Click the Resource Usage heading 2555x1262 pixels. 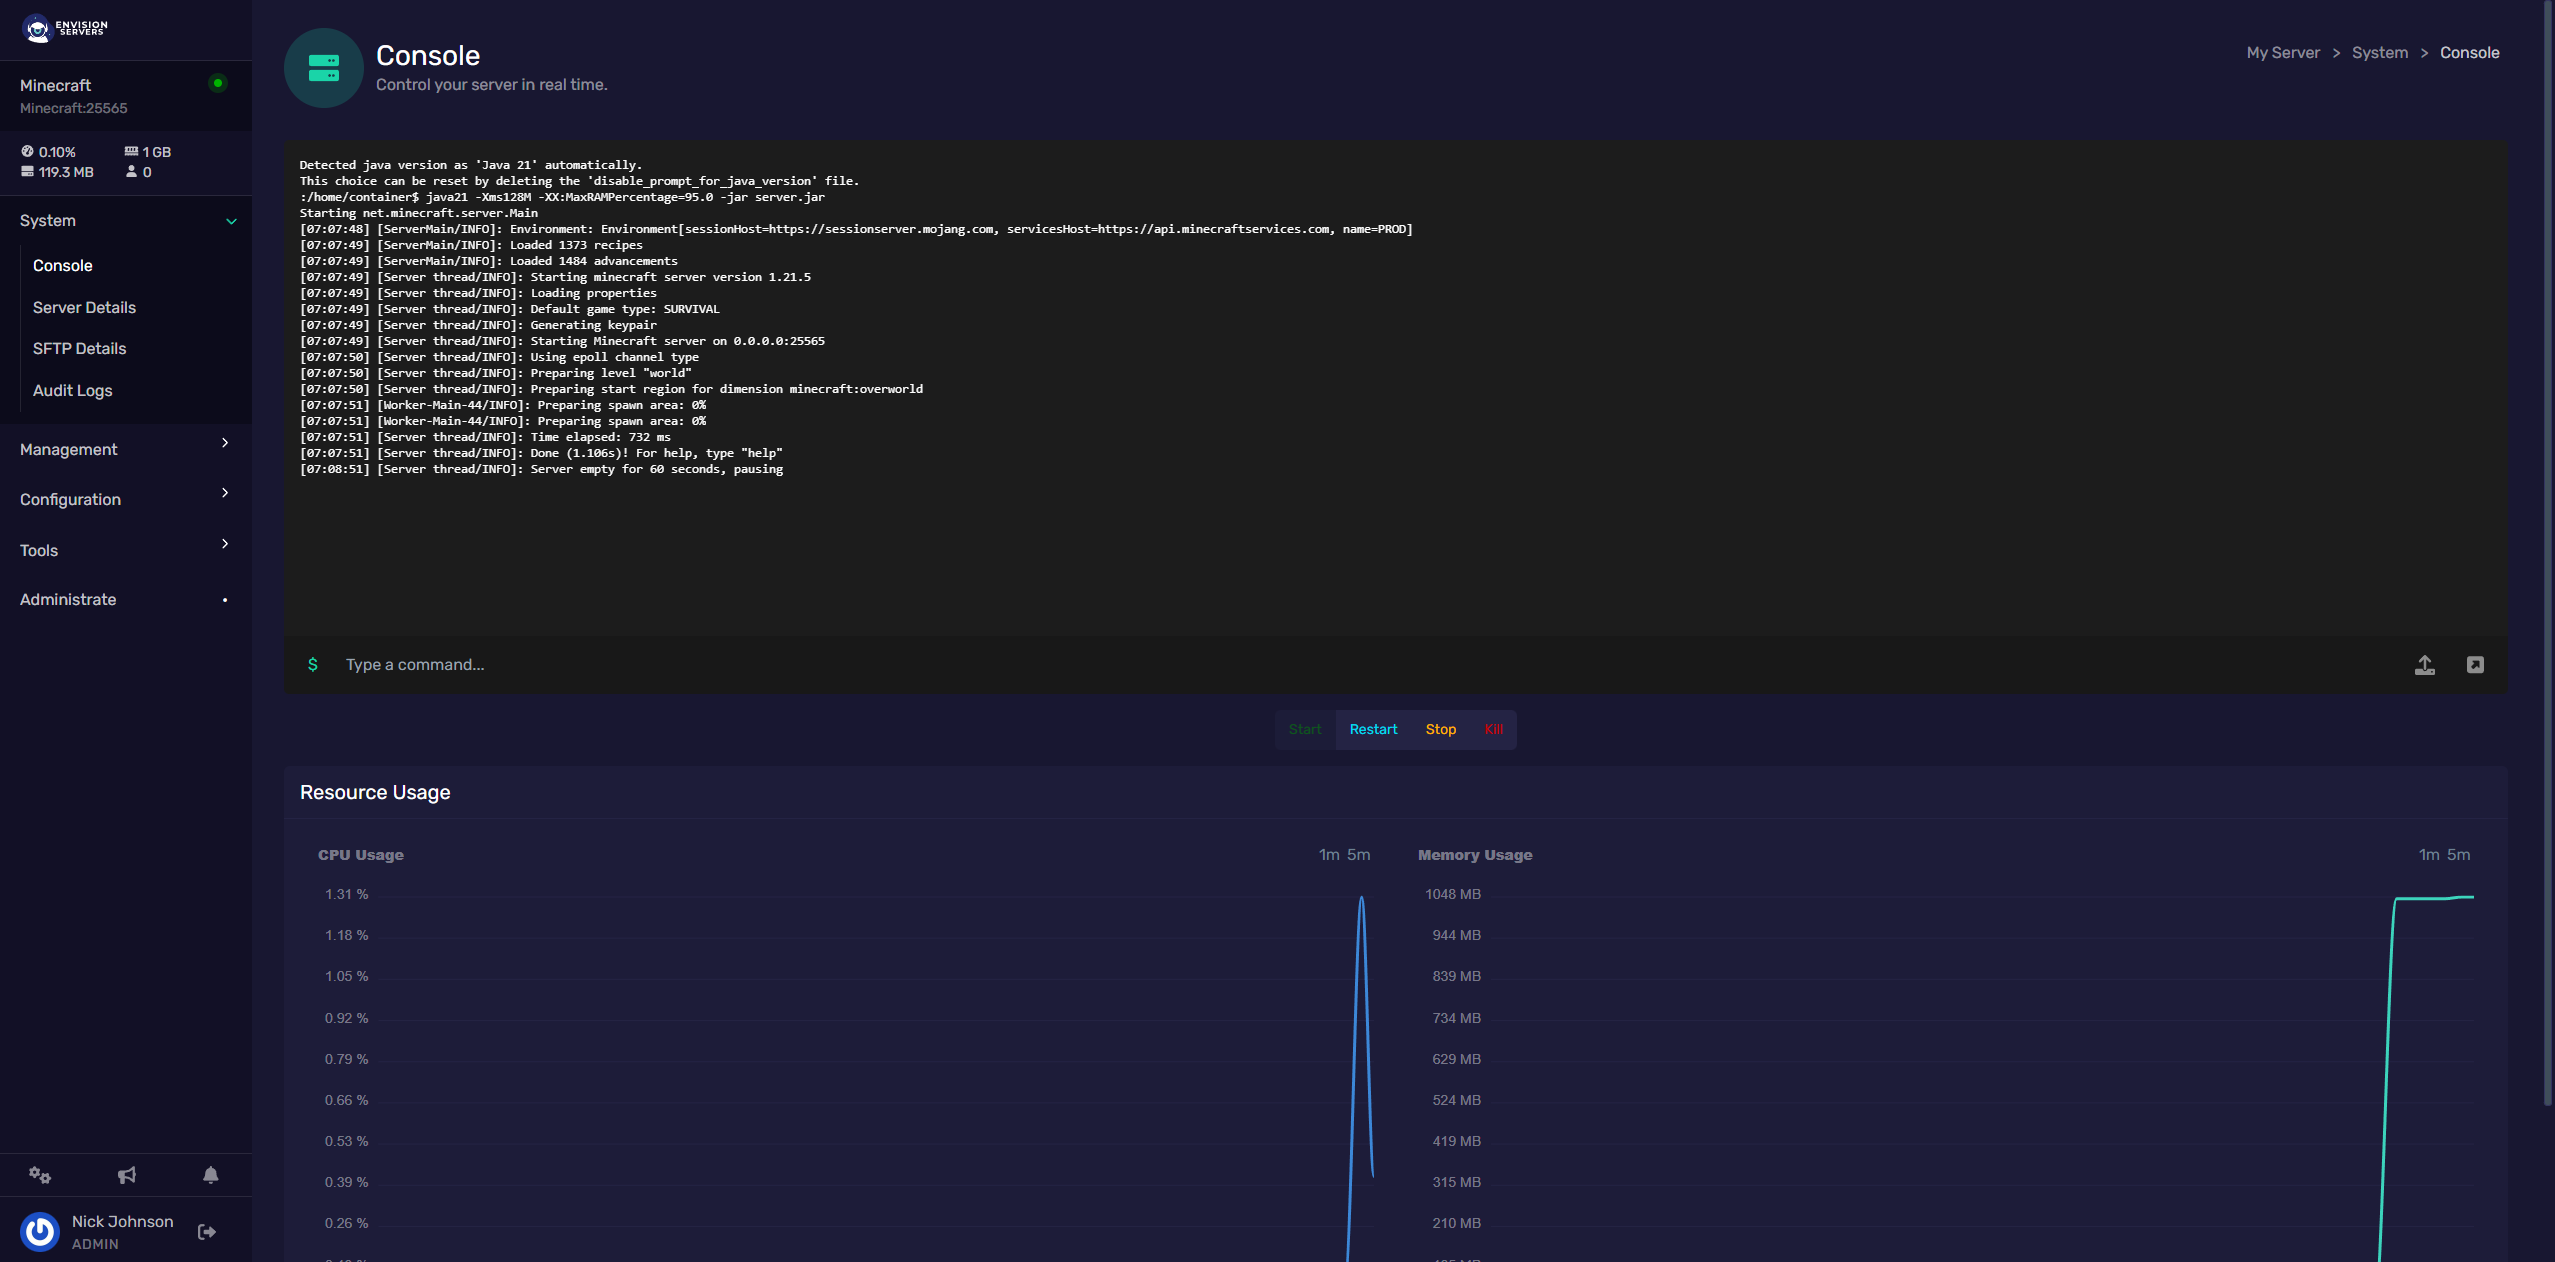pyautogui.click(x=375, y=792)
